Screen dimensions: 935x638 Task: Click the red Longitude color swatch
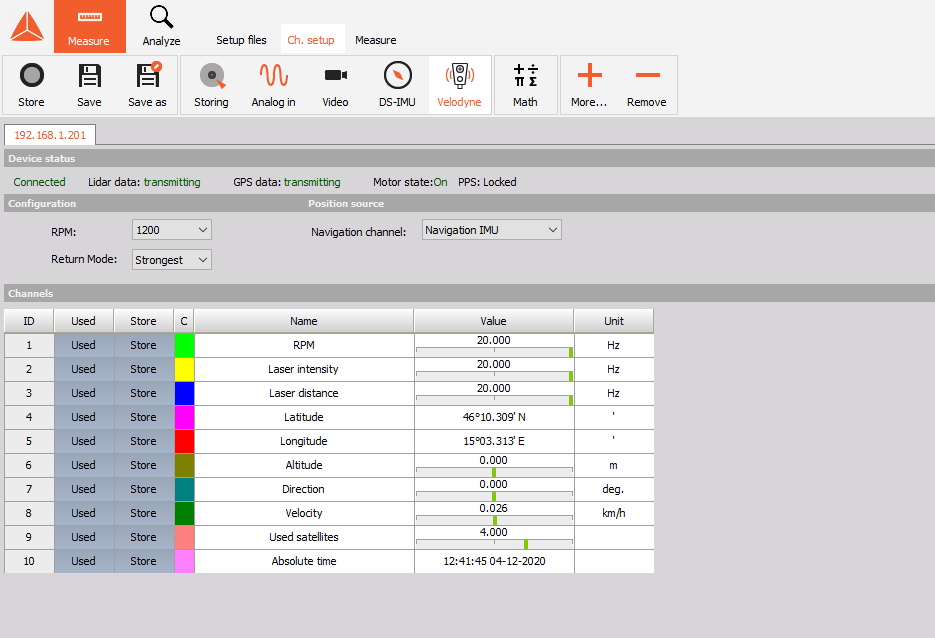[184, 441]
